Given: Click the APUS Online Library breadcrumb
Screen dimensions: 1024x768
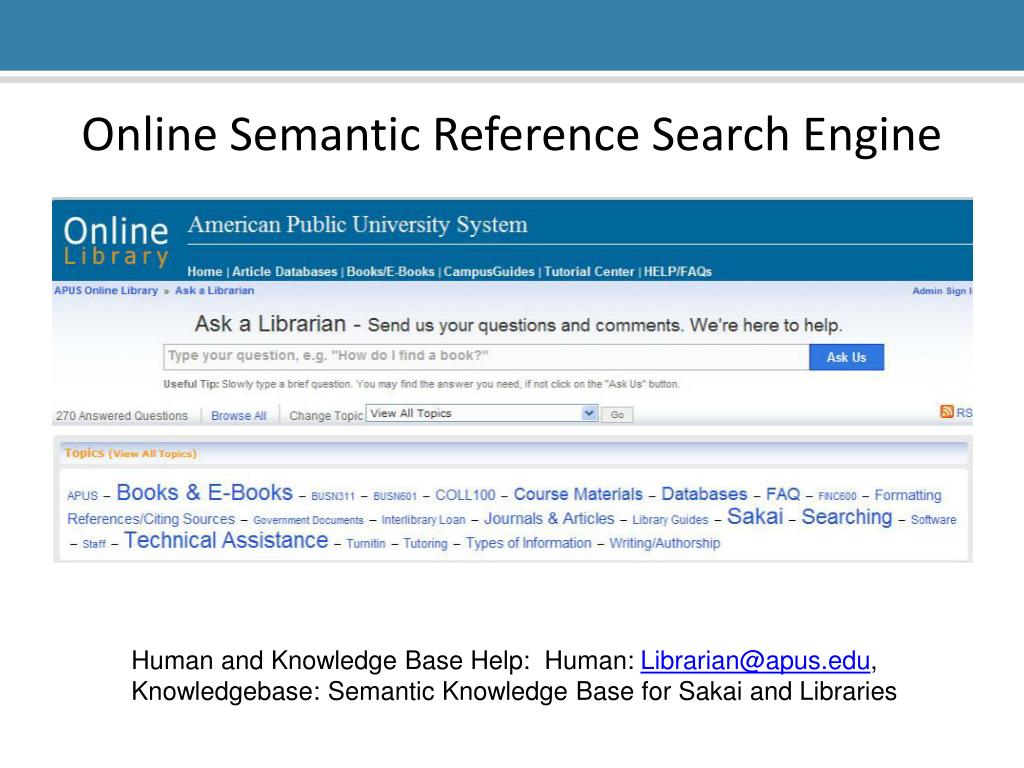Looking at the screenshot, I should 106,291.
